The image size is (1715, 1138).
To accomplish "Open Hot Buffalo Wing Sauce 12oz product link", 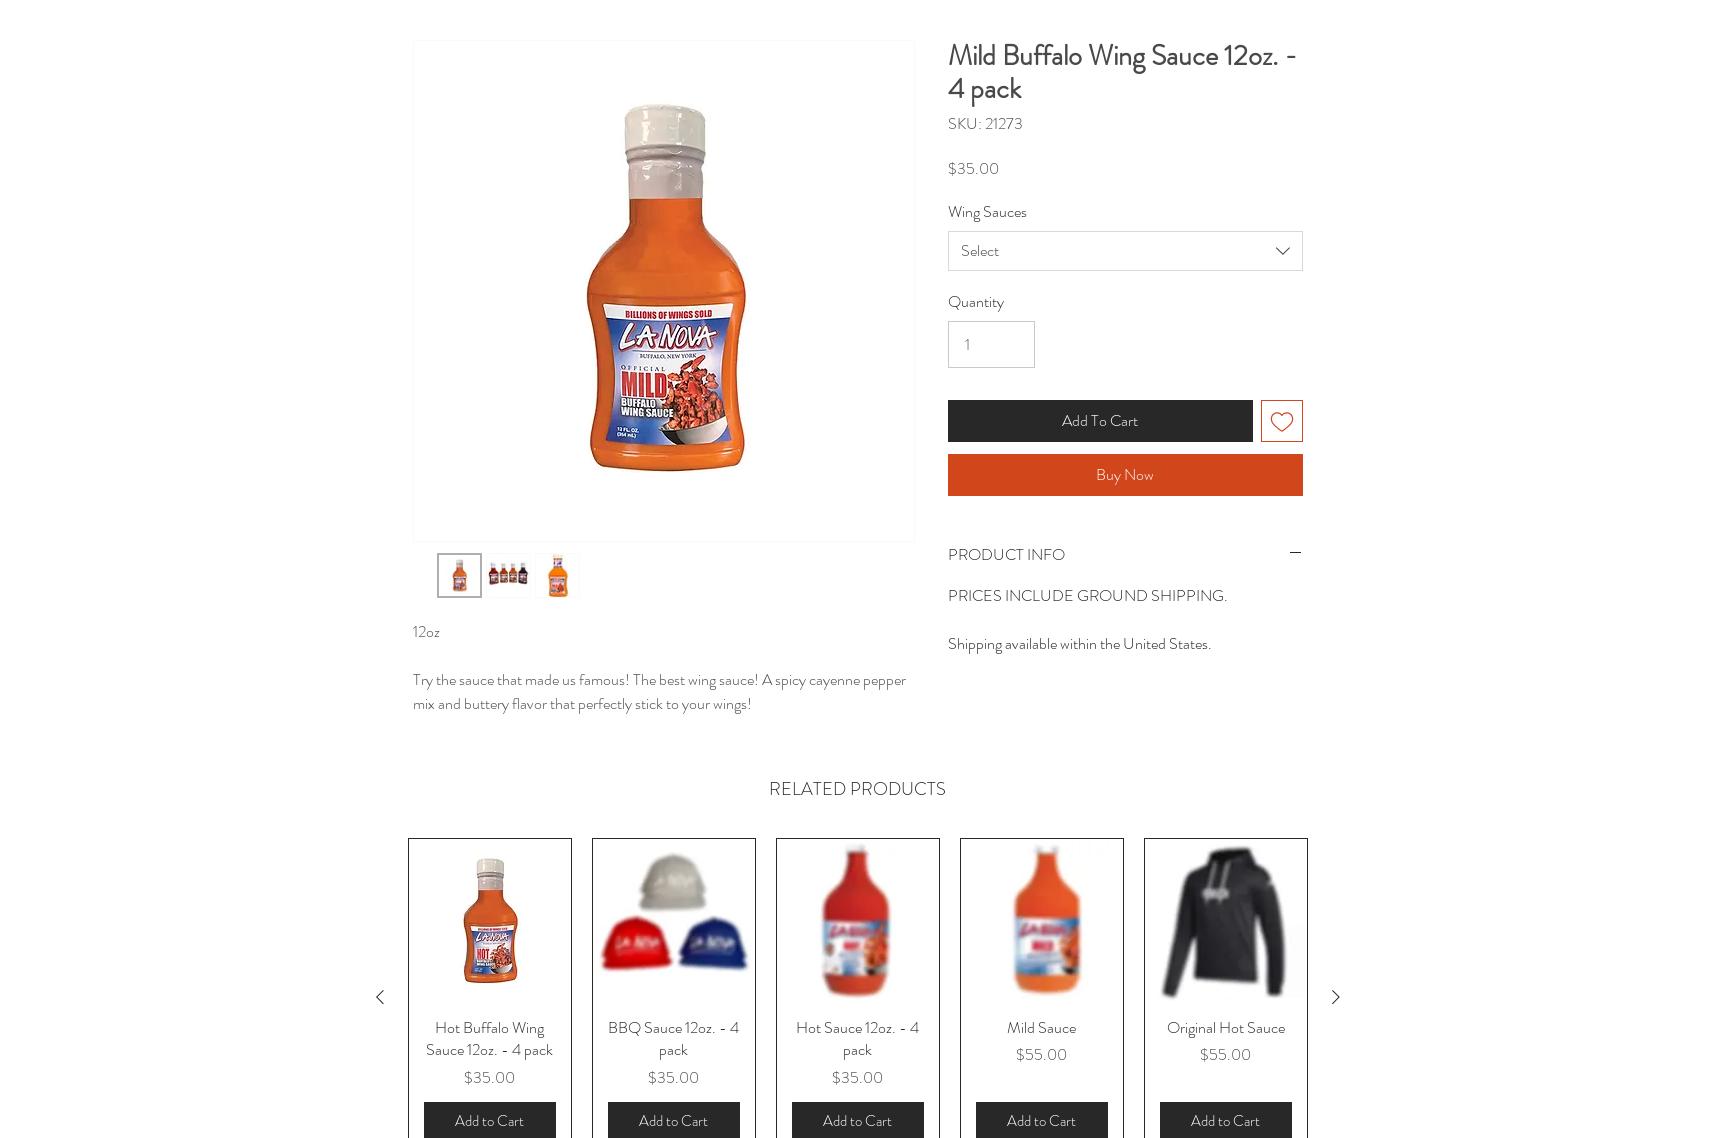I will tap(489, 1038).
